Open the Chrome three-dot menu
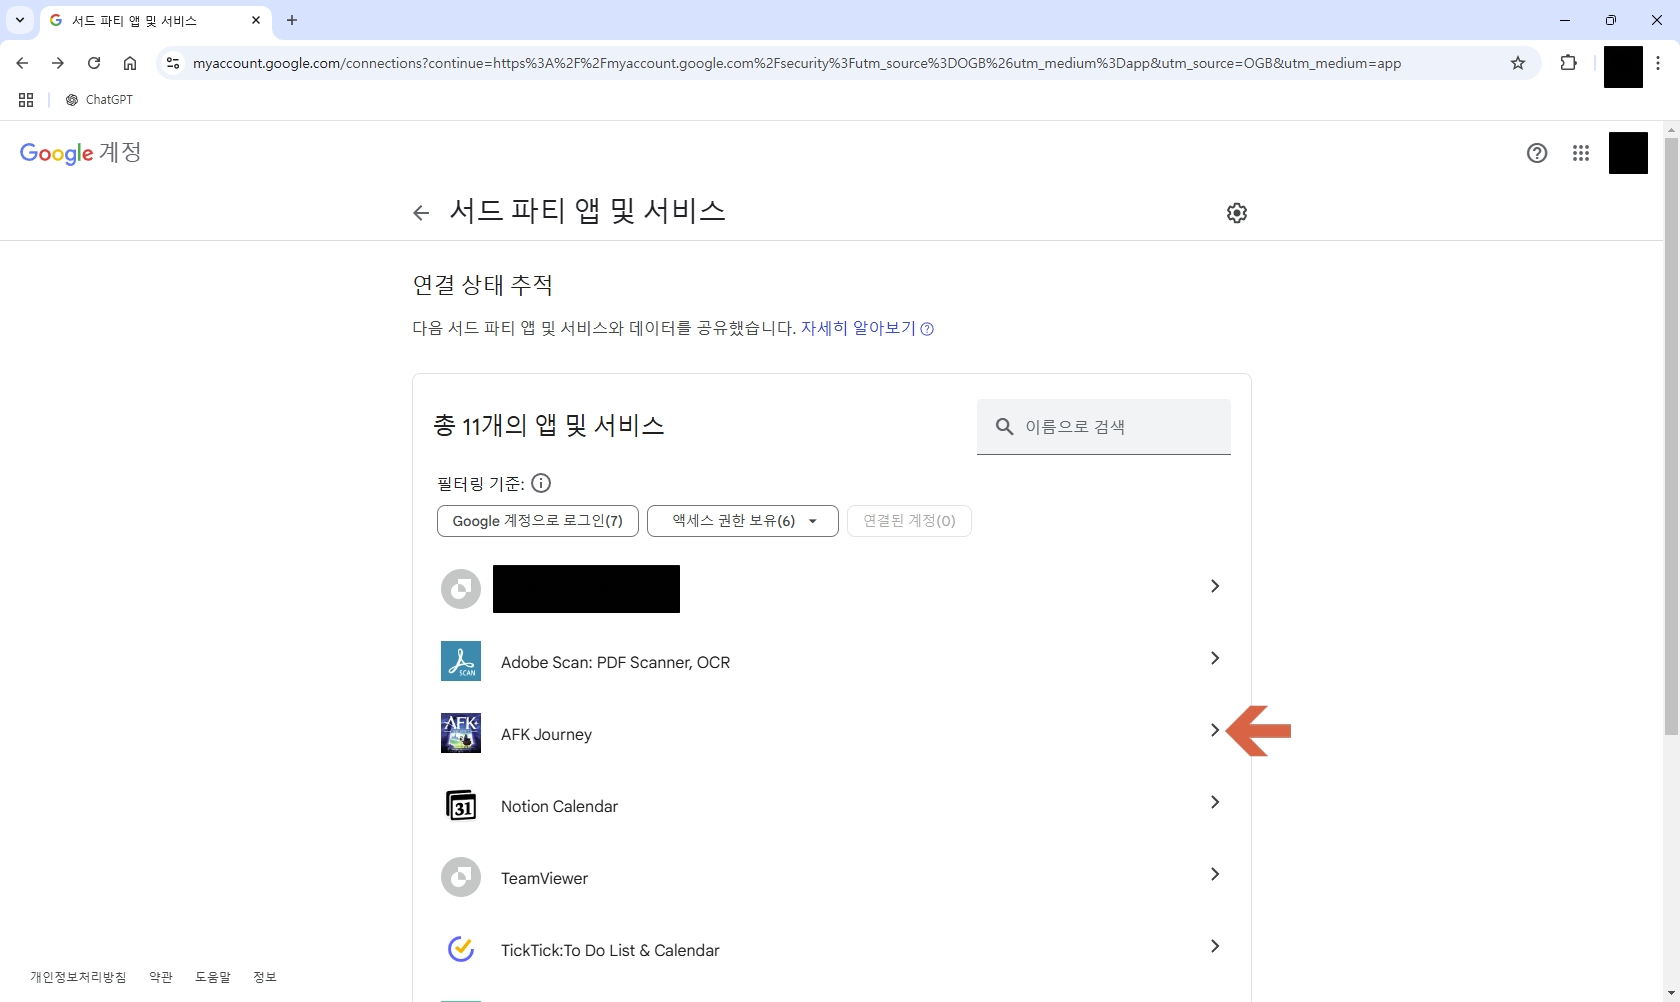The image size is (1680, 1002). tap(1659, 63)
